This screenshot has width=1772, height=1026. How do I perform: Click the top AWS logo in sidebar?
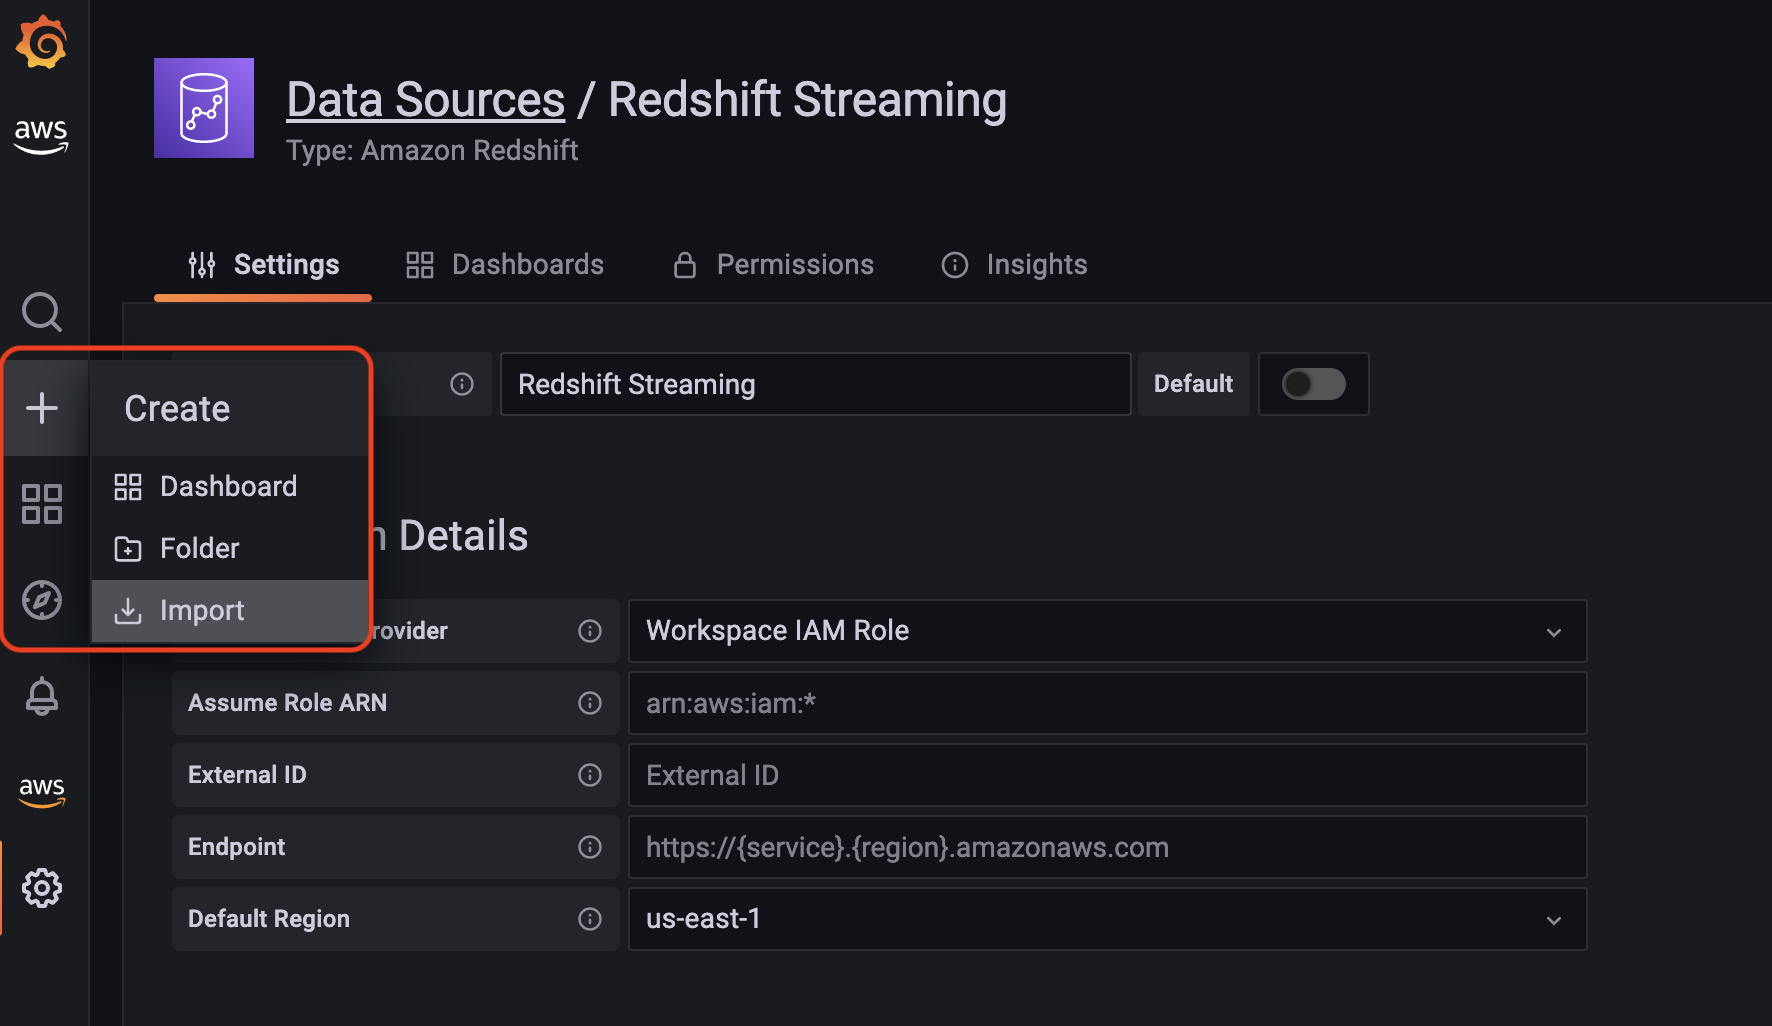pyautogui.click(x=41, y=136)
